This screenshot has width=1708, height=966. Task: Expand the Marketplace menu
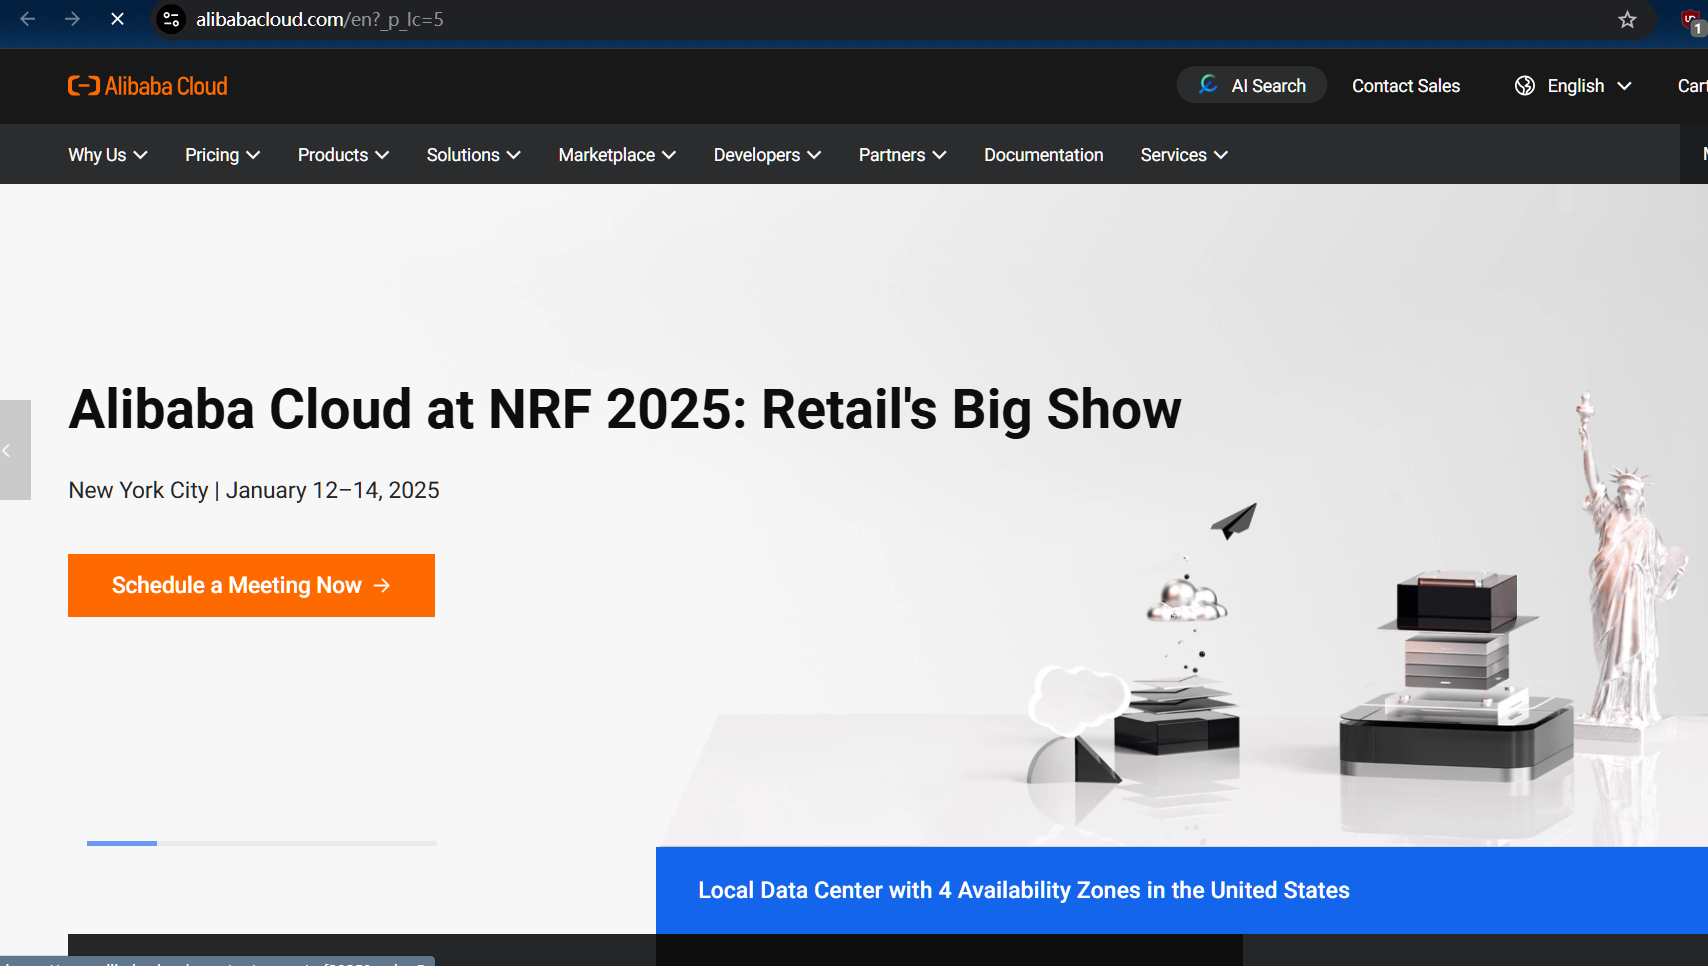[x=617, y=155]
